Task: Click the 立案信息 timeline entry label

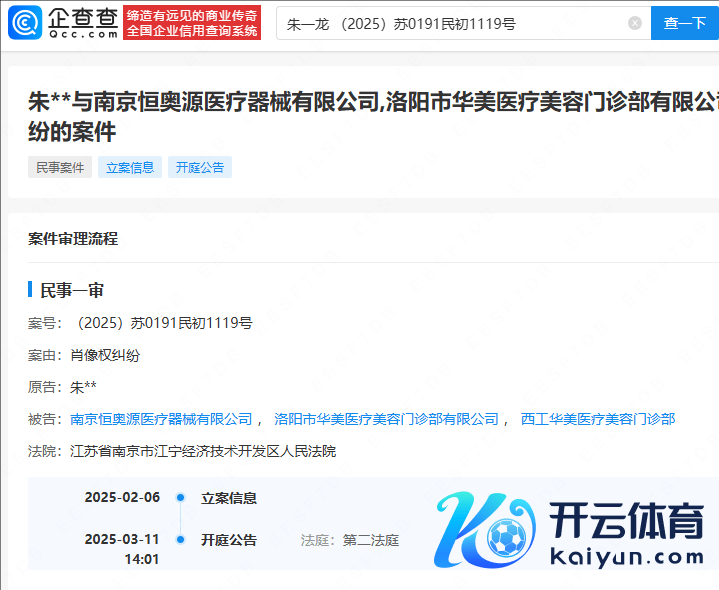Action: coord(229,498)
